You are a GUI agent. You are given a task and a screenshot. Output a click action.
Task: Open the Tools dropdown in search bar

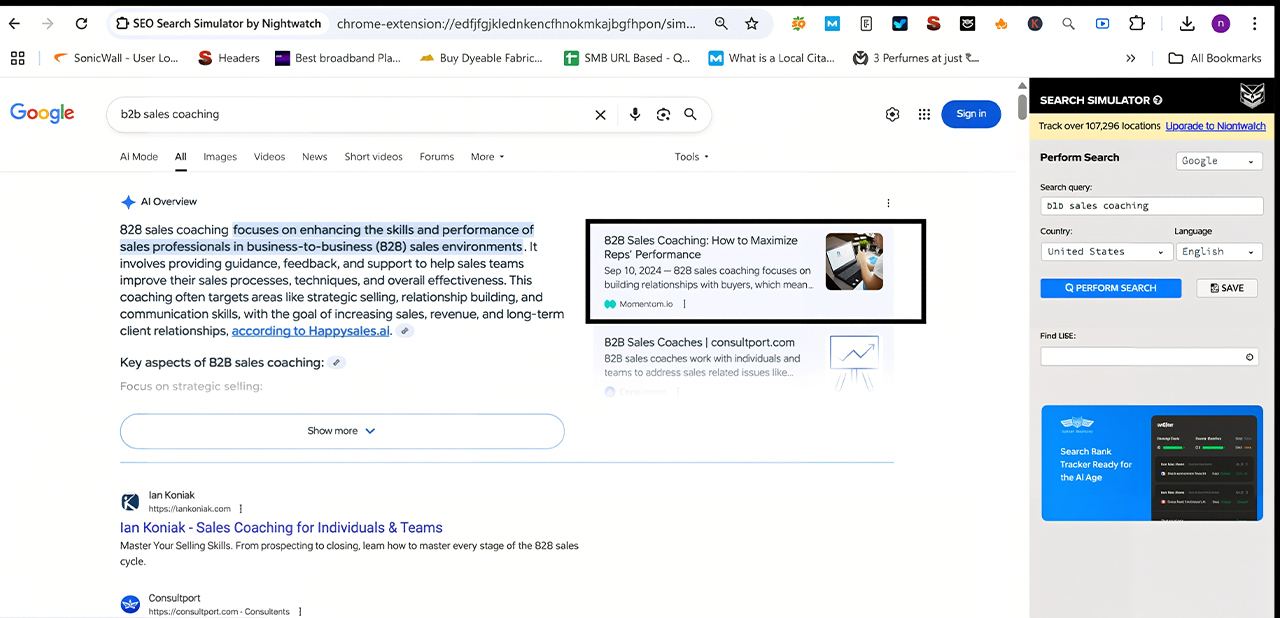pyautogui.click(x=691, y=157)
